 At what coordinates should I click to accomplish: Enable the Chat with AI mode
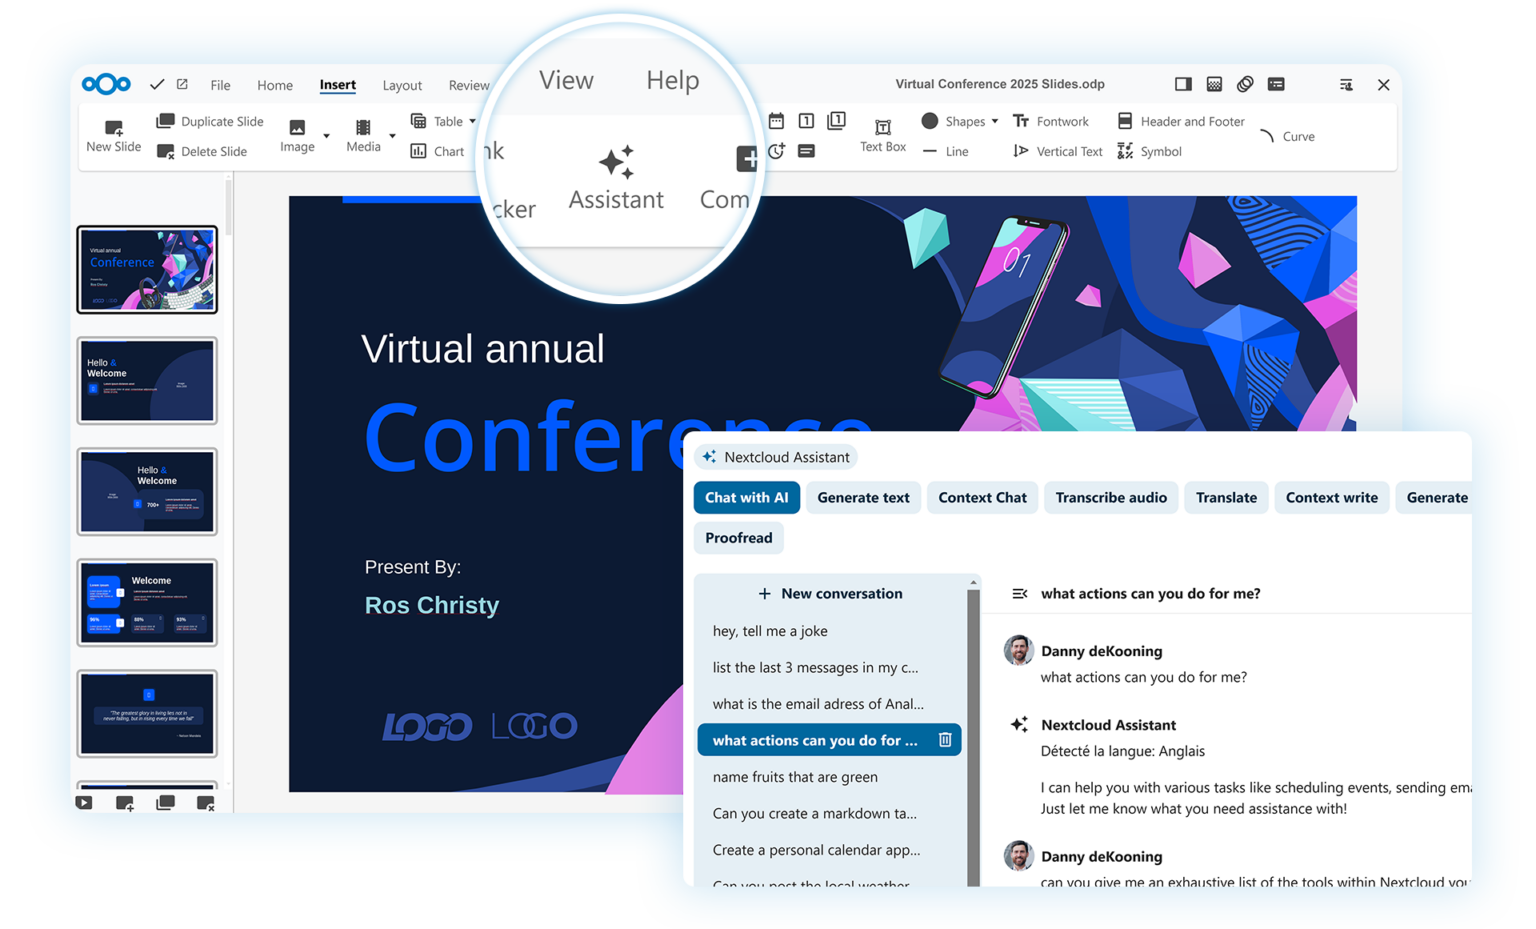click(x=746, y=497)
